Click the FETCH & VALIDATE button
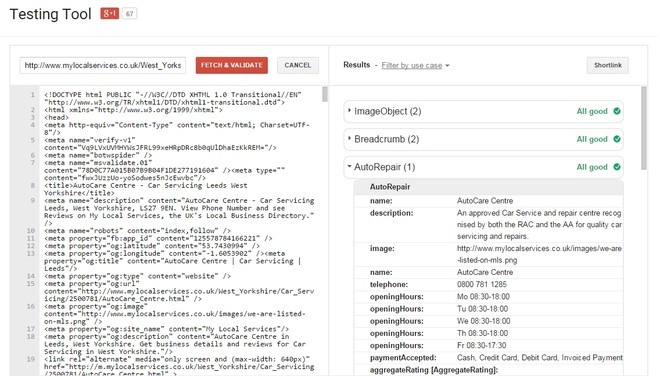Image resolution: width=660 pixels, height=376 pixels. 232,65
